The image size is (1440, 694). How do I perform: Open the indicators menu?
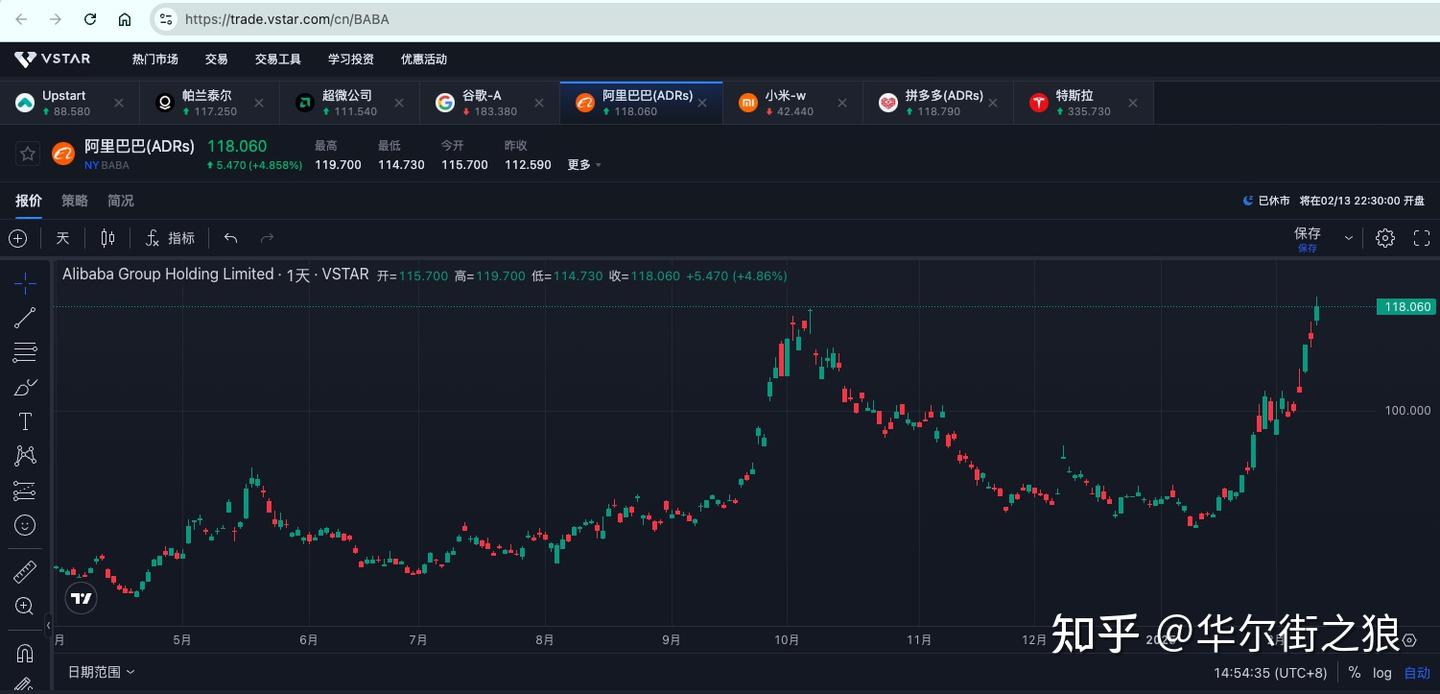click(170, 238)
